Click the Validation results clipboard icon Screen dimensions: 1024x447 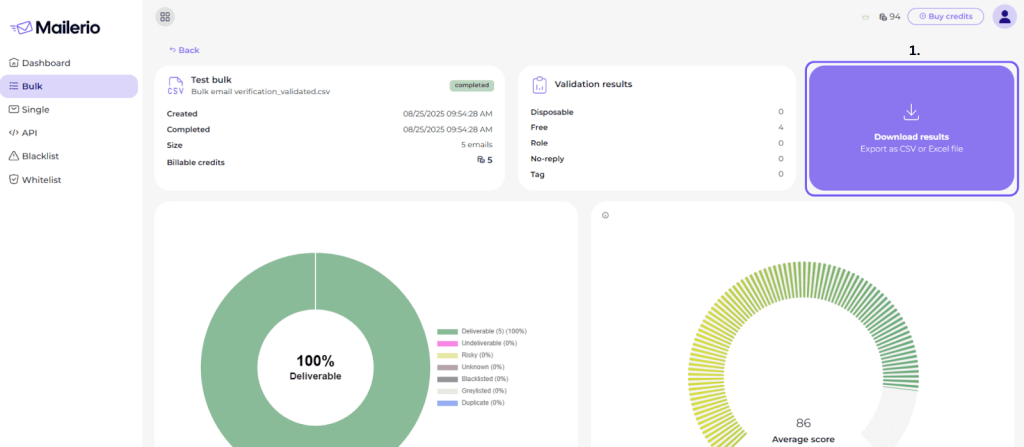coord(539,85)
